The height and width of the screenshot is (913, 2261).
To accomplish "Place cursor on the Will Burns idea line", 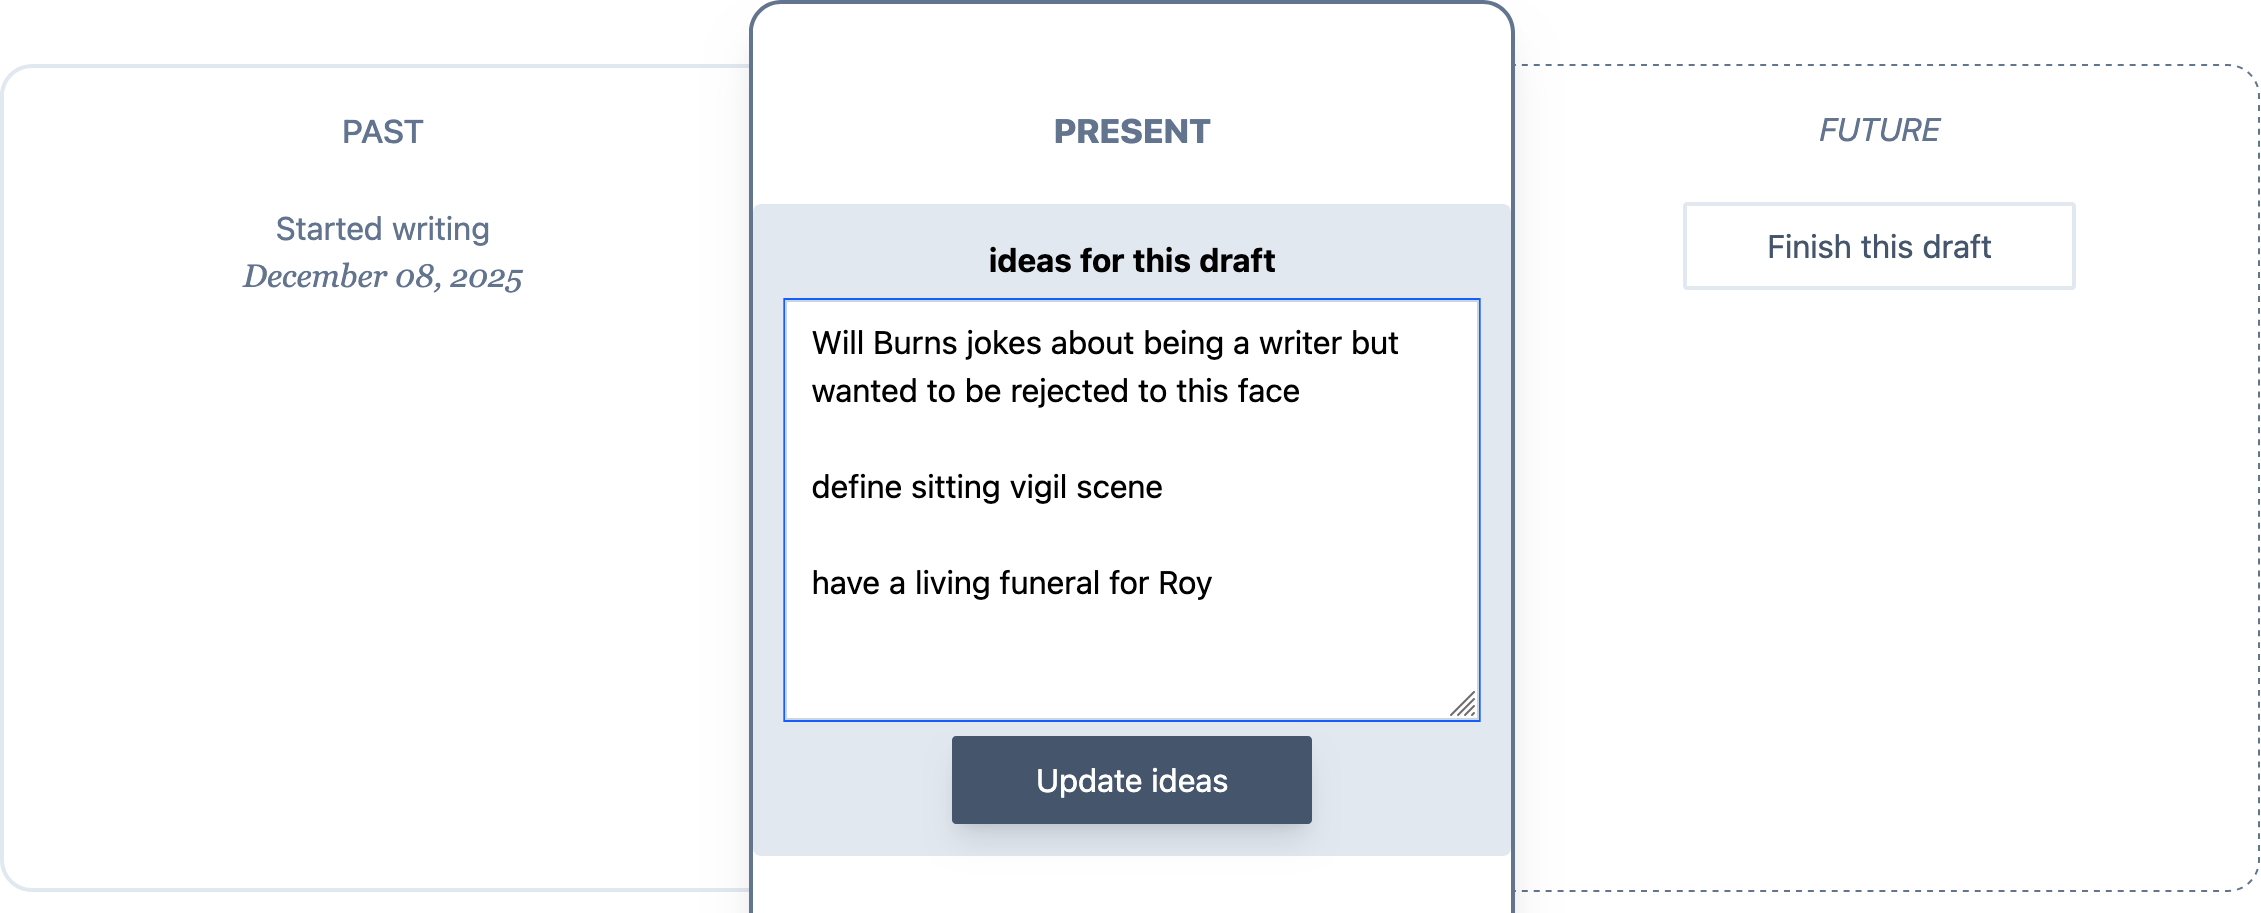I will pos(1100,343).
